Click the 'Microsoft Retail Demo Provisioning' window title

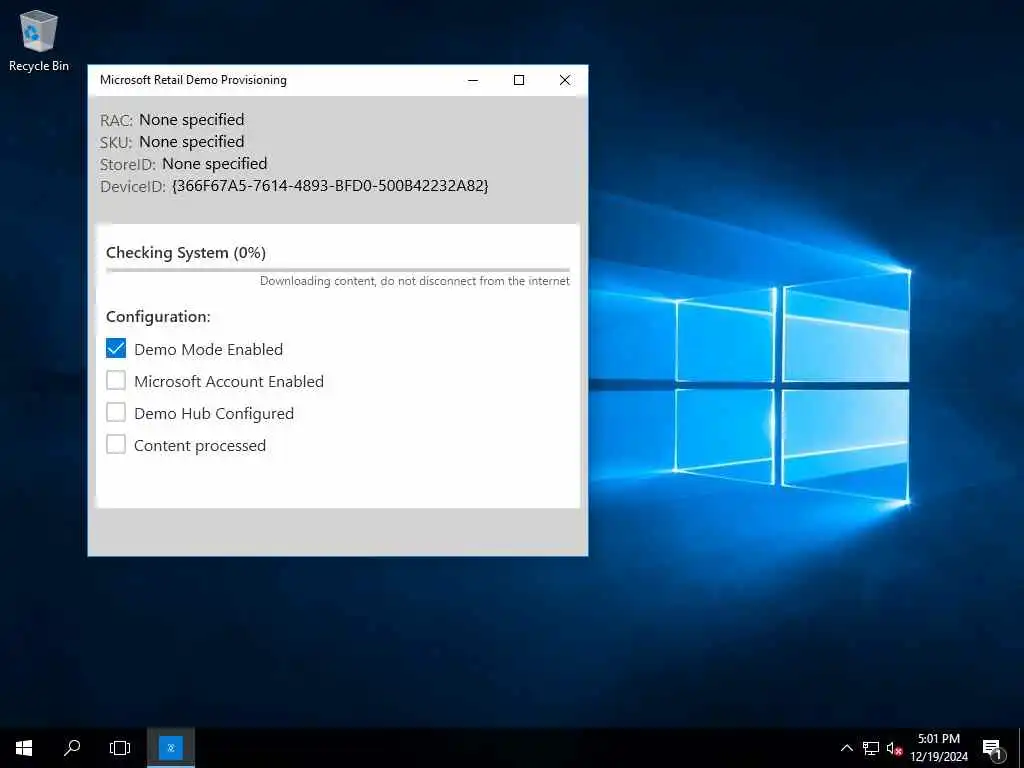point(193,80)
